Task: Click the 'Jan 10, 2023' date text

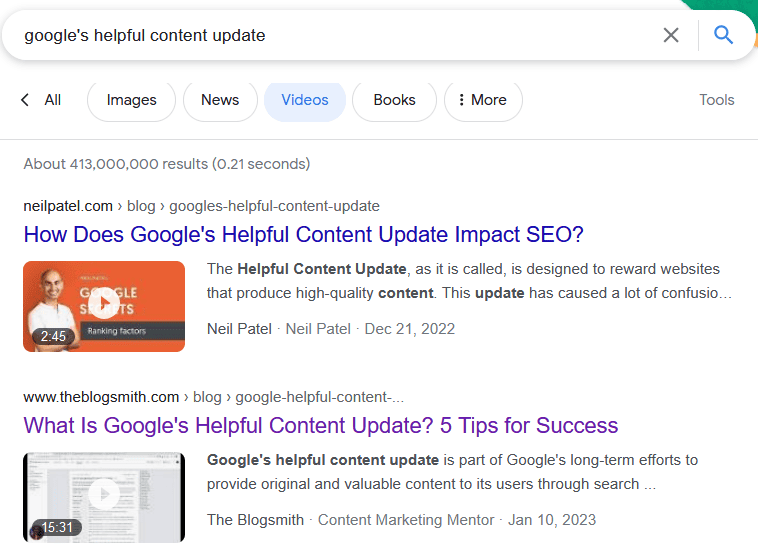Action: 552,520
